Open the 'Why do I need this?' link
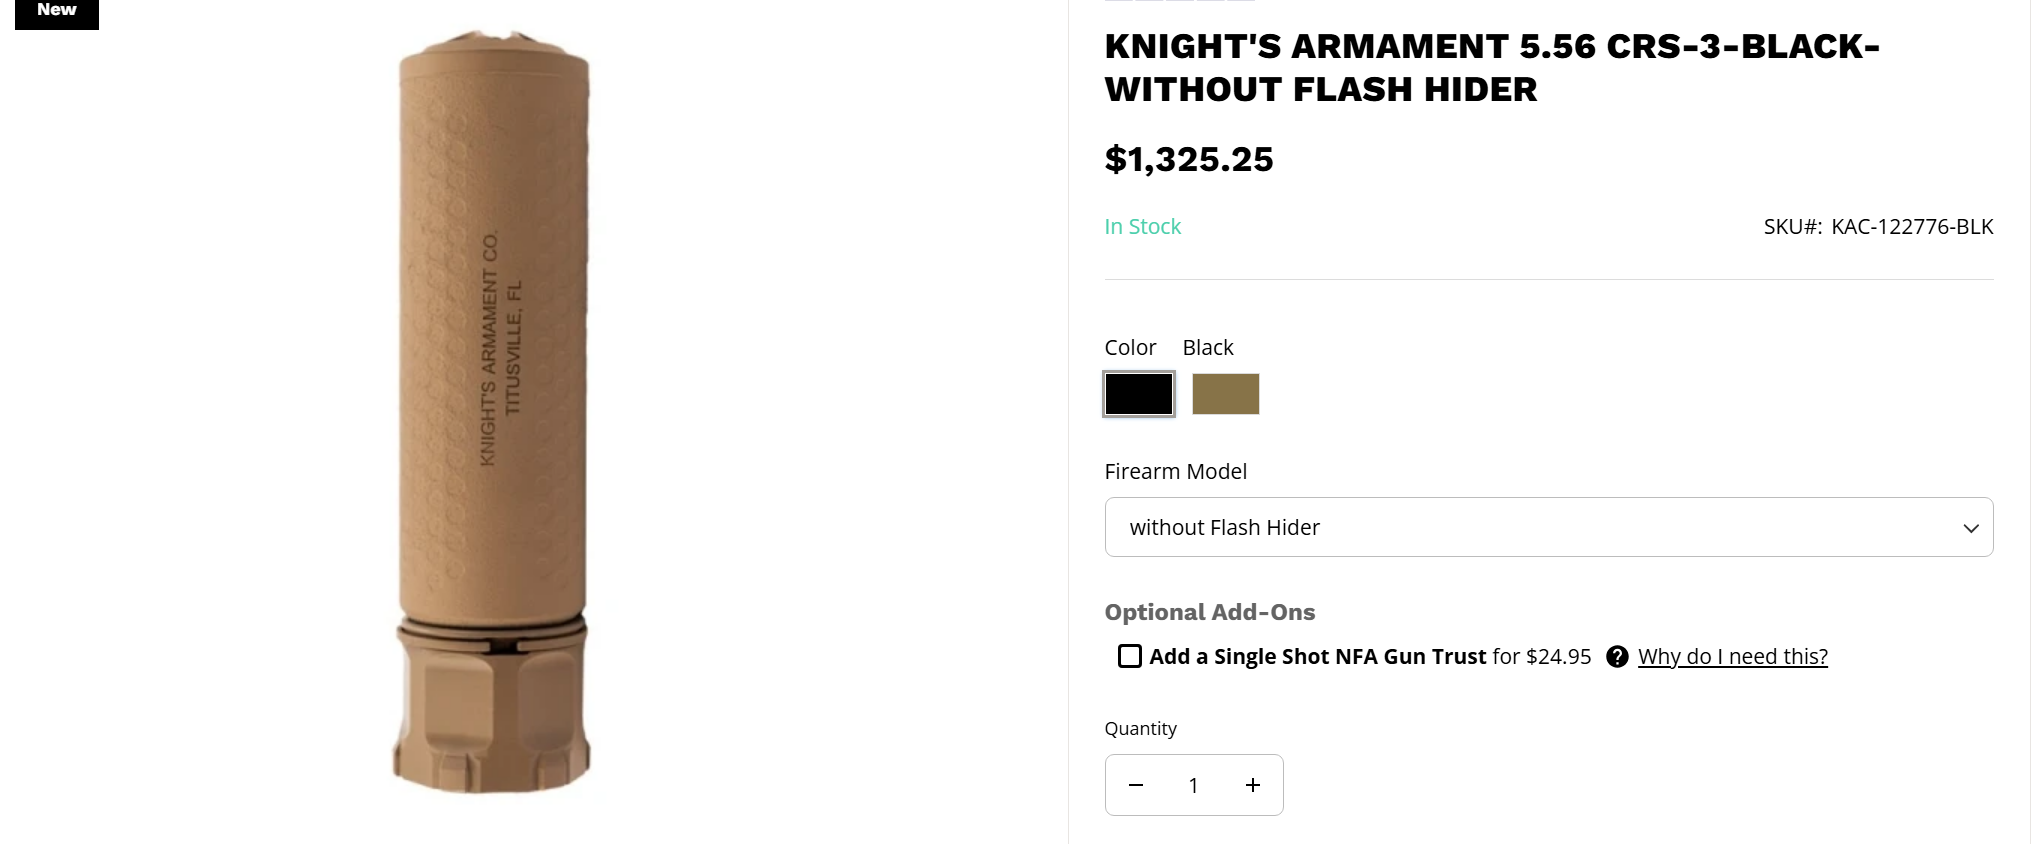The image size is (2044, 844). point(1732,656)
